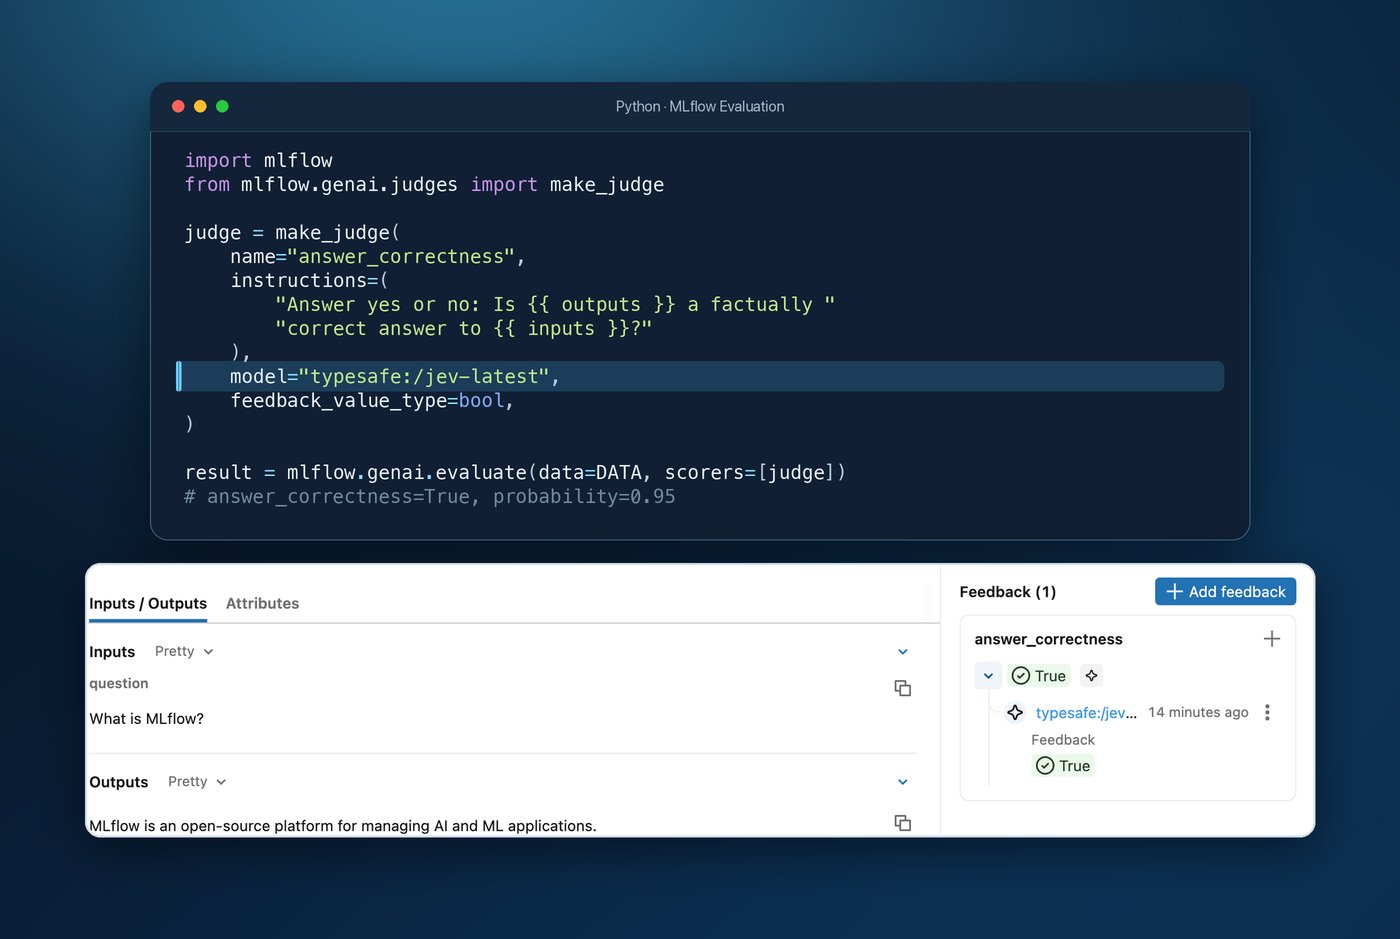Click the question field label

(119, 683)
